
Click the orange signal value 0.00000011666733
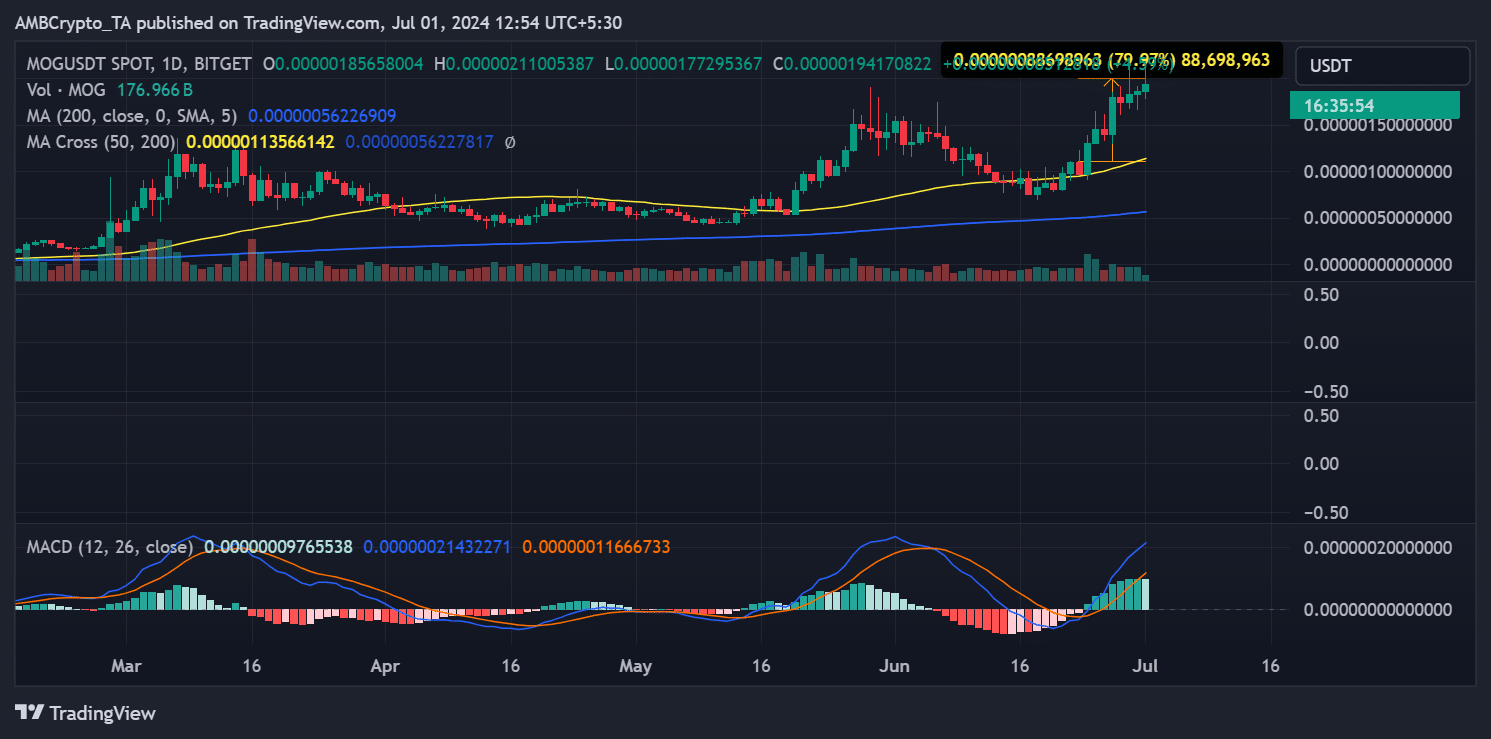pyautogui.click(x=596, y=547)
